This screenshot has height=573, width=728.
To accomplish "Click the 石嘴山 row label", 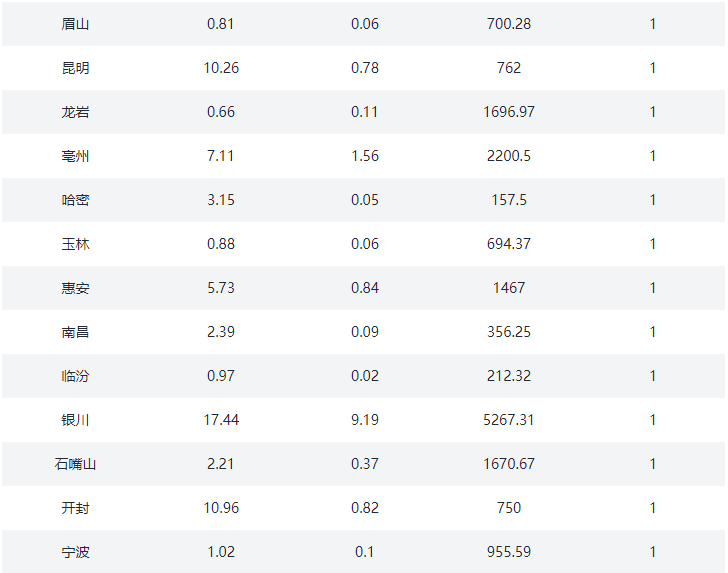I will click(75, 464).
